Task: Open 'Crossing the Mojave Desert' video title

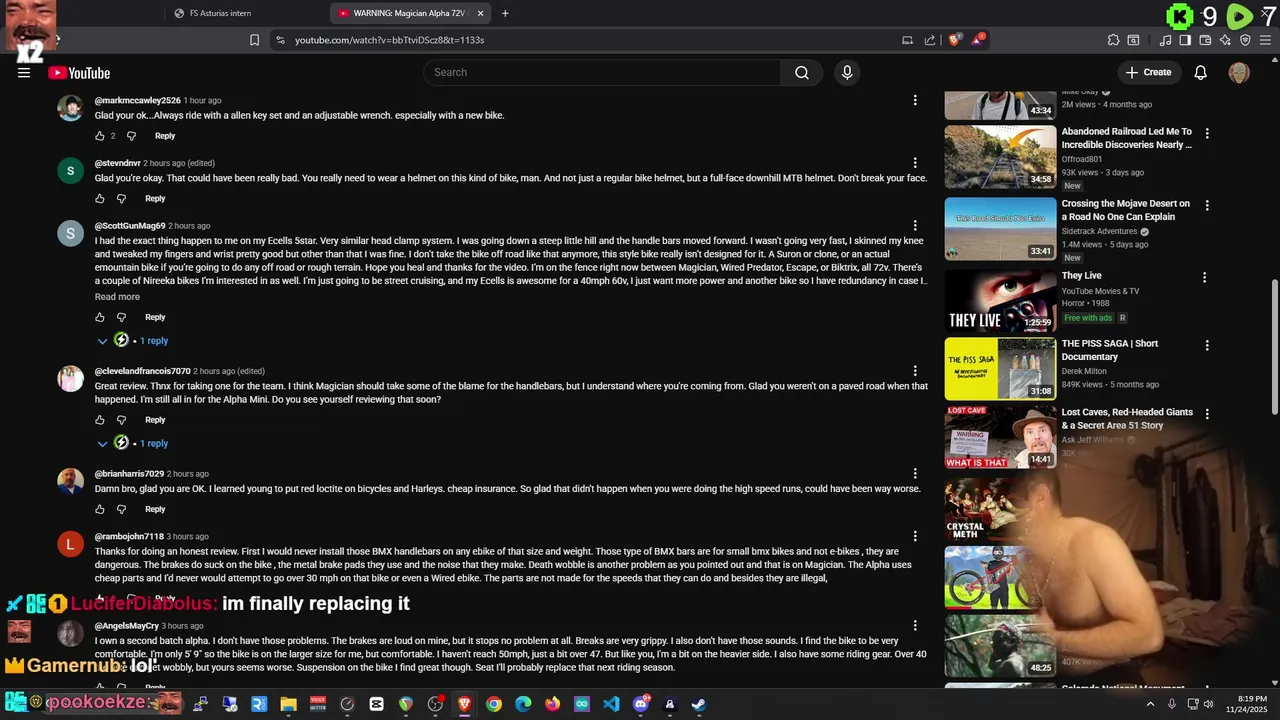Action: pos(1126,210)
